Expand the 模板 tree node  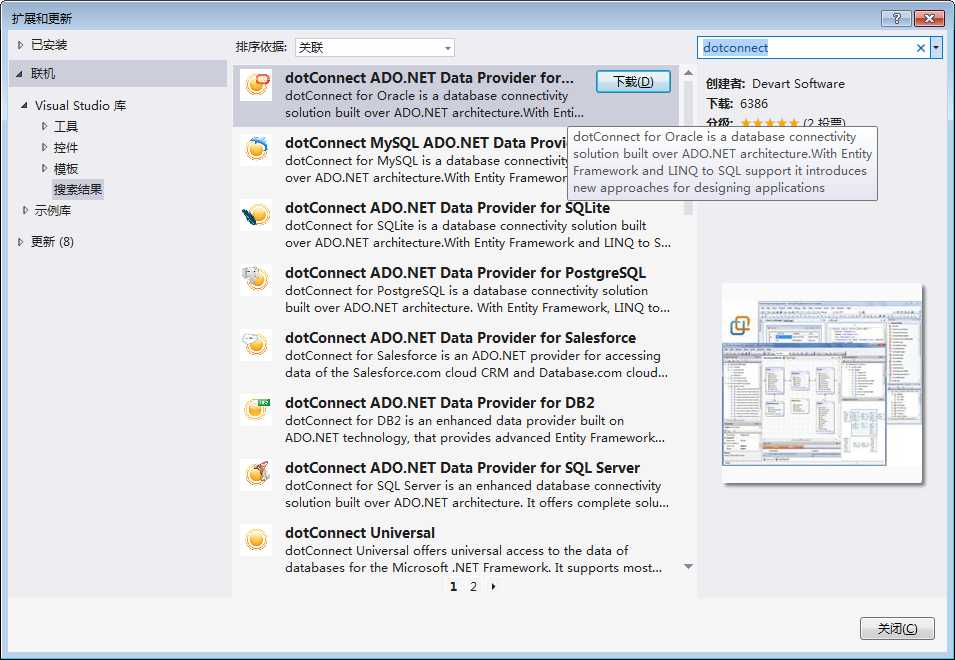[x=44, y=168]
